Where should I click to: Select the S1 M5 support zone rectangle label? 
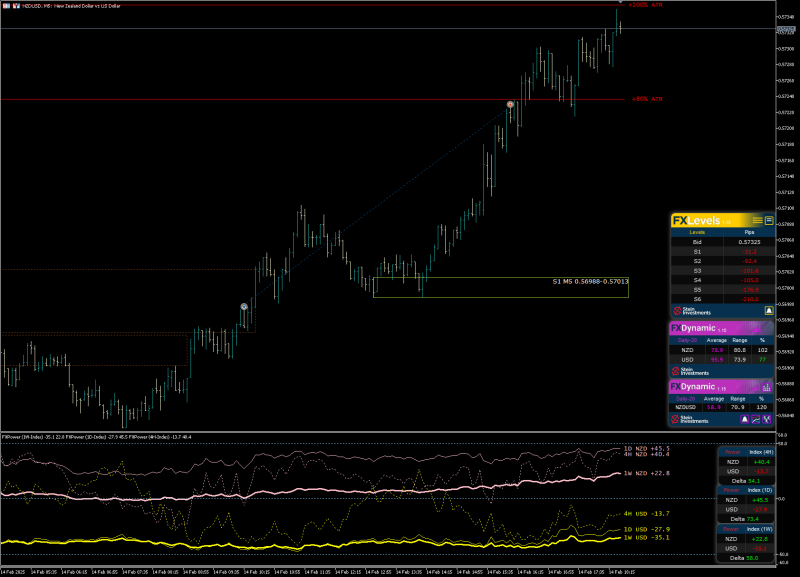point(590,282)
